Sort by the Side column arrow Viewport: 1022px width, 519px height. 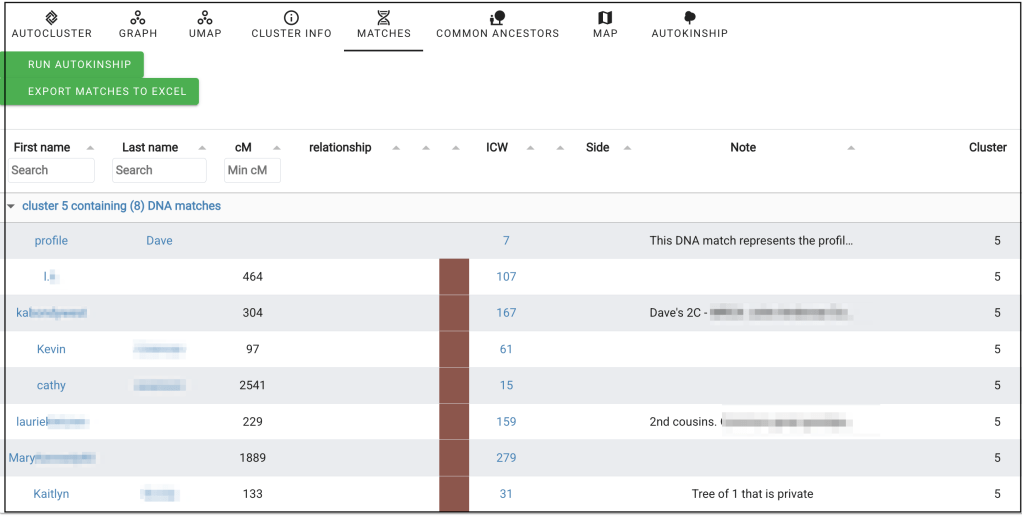[627, 148]
